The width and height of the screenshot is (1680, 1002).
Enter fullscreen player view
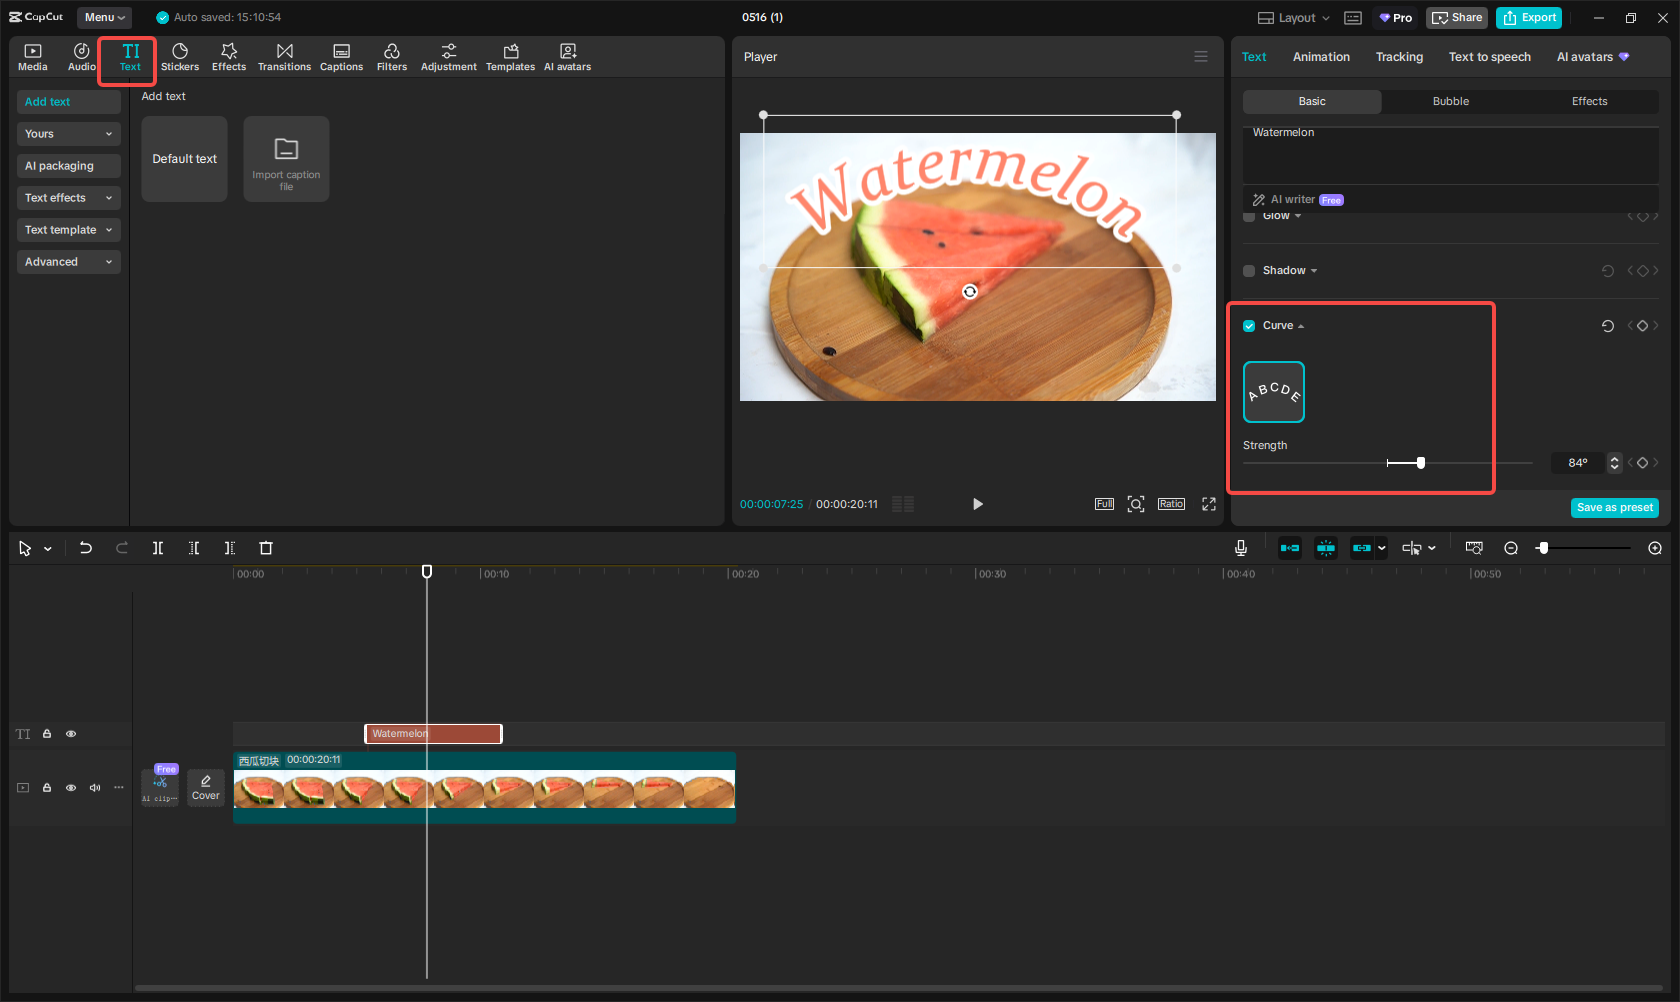(x=1208, y=504)
